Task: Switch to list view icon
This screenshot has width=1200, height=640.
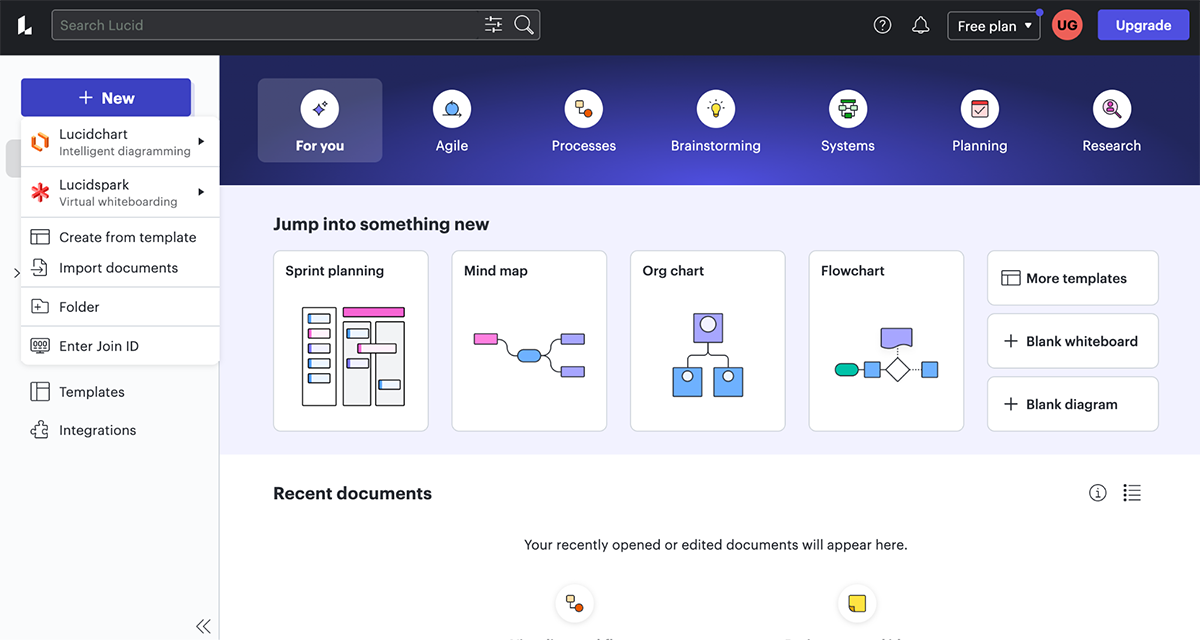Action: 1132,493
